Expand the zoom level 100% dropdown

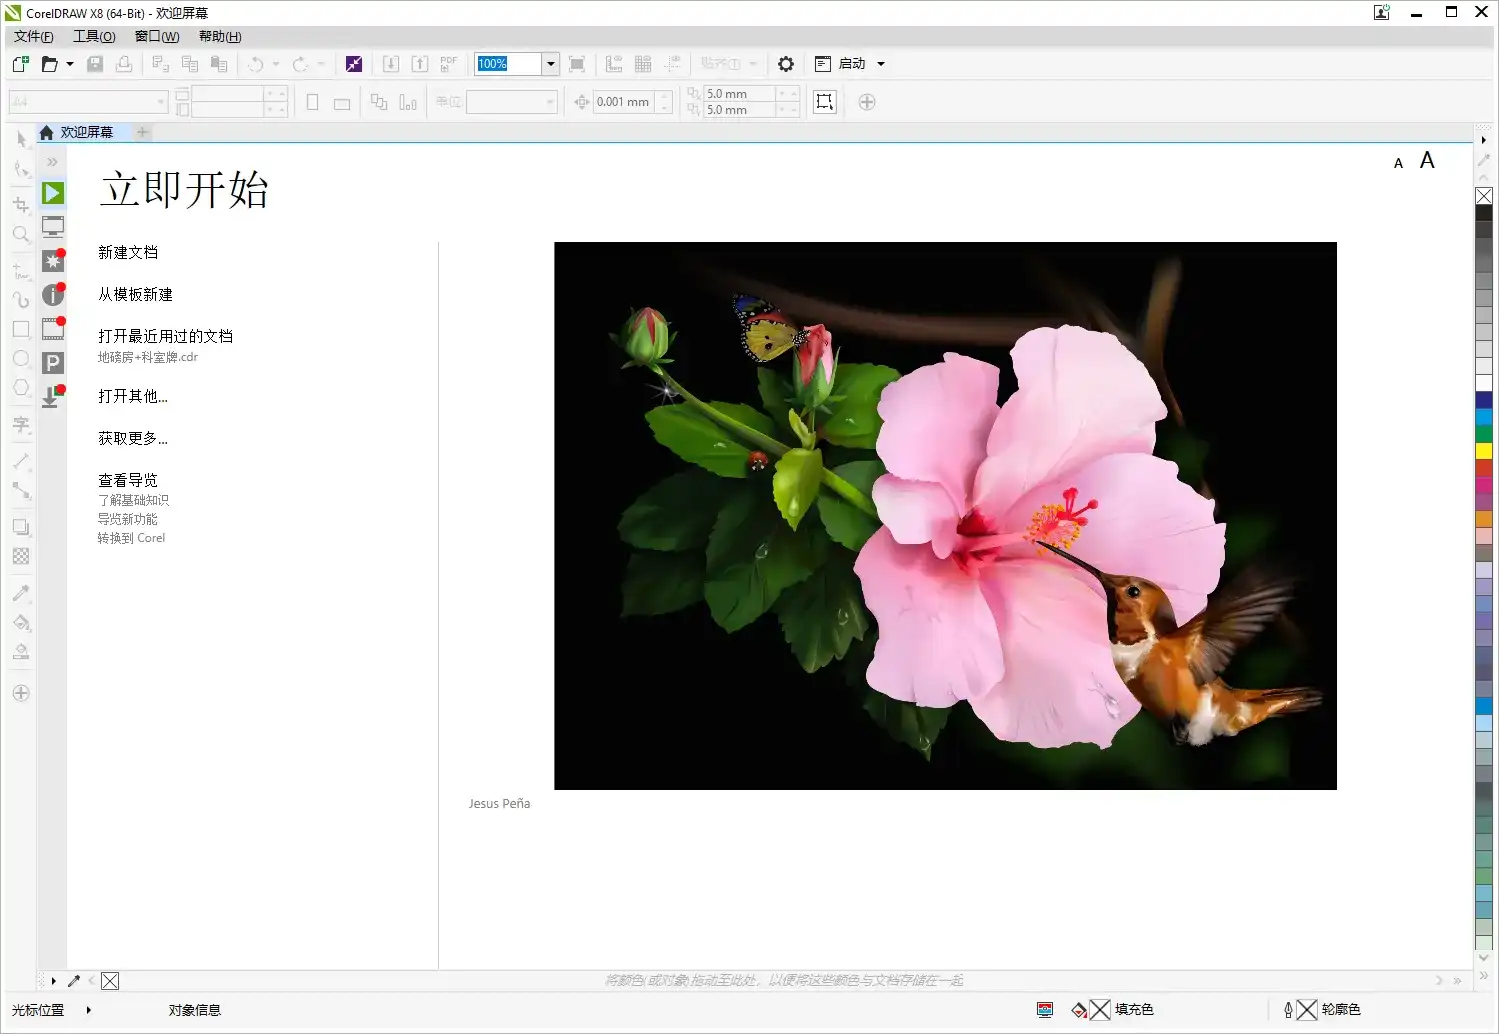pyautogui.click(x=550, y=64)
